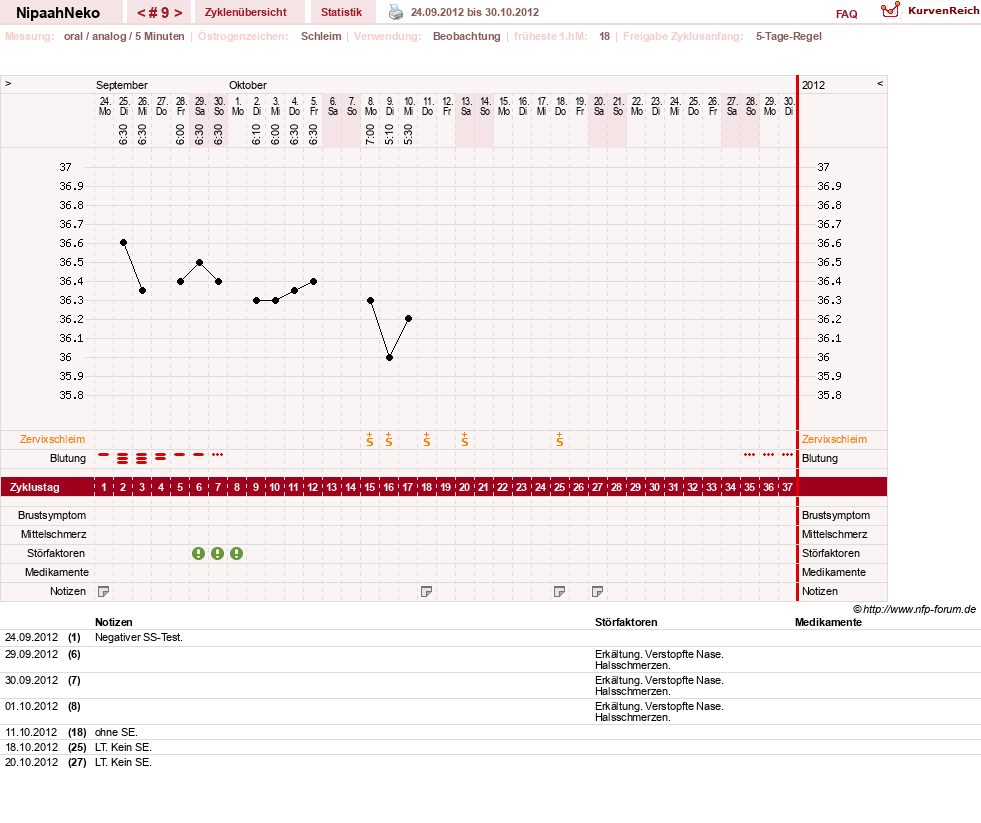Image resolution: width=981 pixels, height=823 pixels.
Task: Click the note date 20.10.2012
Action: coord(31,762)
